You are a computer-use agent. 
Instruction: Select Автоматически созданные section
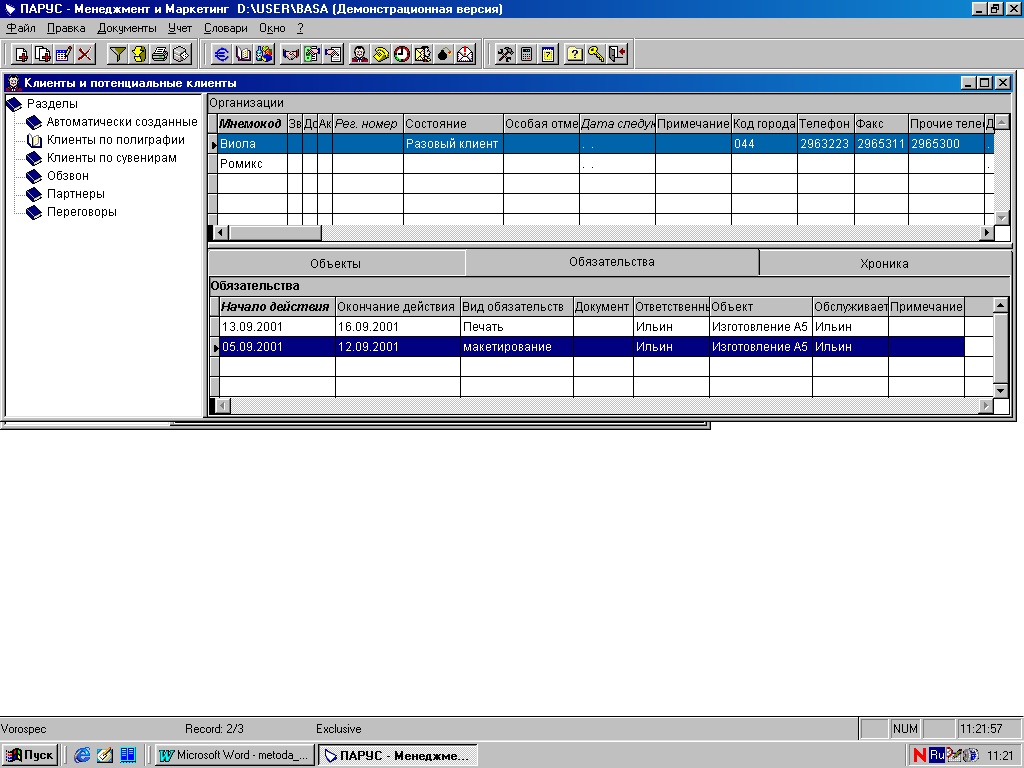coord(122,122)
